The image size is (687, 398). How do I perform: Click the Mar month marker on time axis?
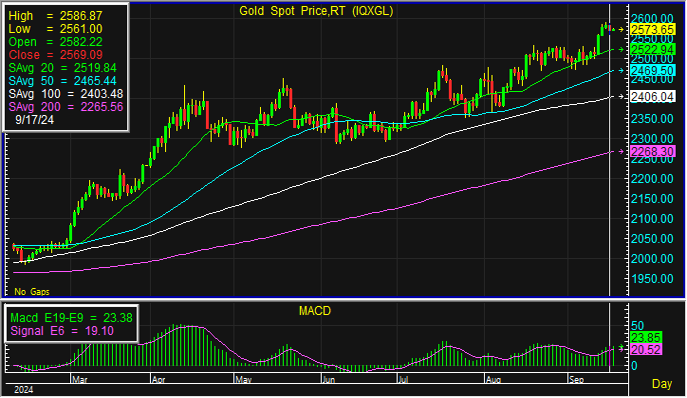(79, 380)
